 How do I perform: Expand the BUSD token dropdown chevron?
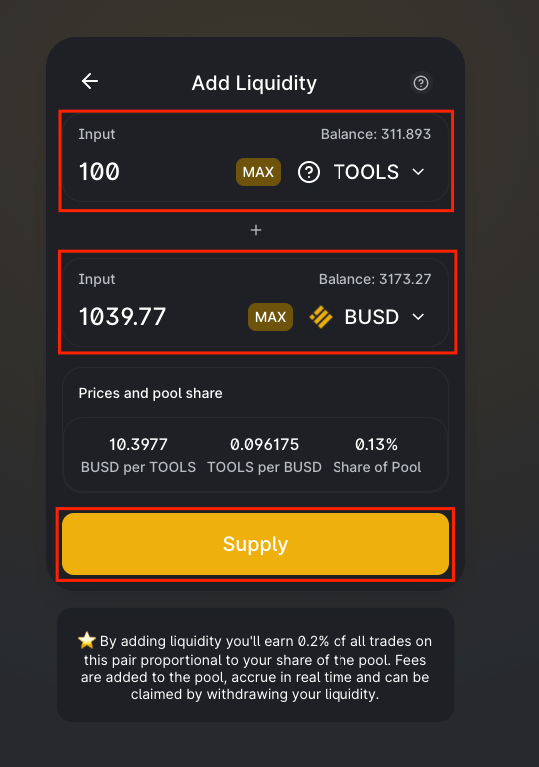pos(418,317)
